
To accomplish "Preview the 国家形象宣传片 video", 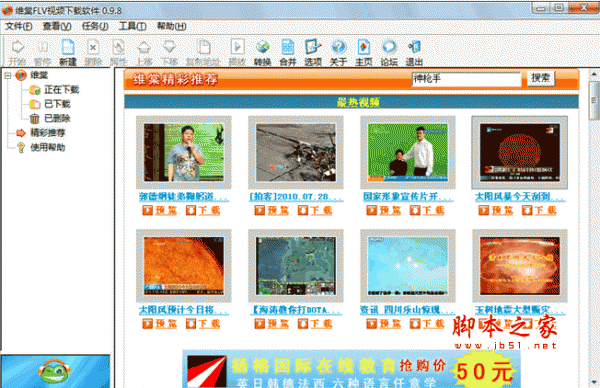I will tap(384, 210).
